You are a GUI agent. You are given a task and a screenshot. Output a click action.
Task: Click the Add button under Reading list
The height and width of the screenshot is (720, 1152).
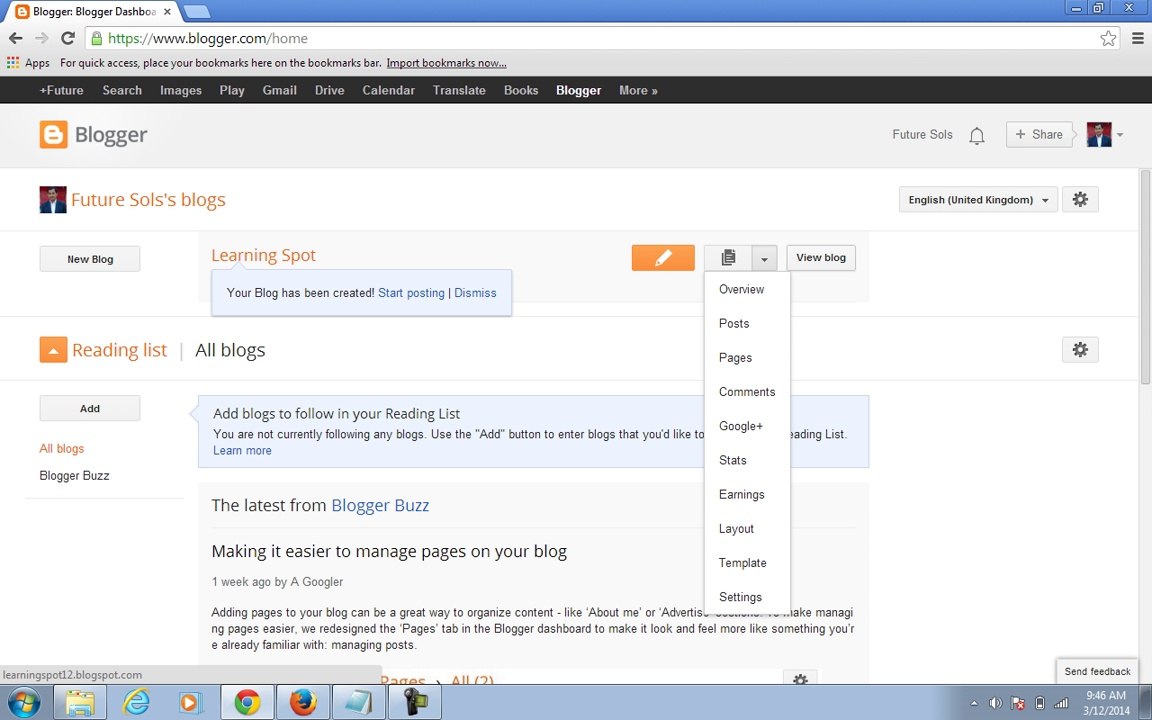click(90, 408)
